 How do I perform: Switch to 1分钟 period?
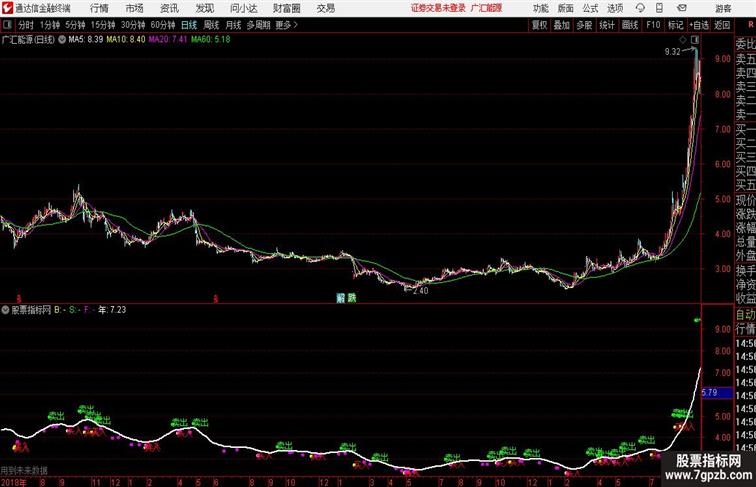pyautogui.click(x=50, y=25)
